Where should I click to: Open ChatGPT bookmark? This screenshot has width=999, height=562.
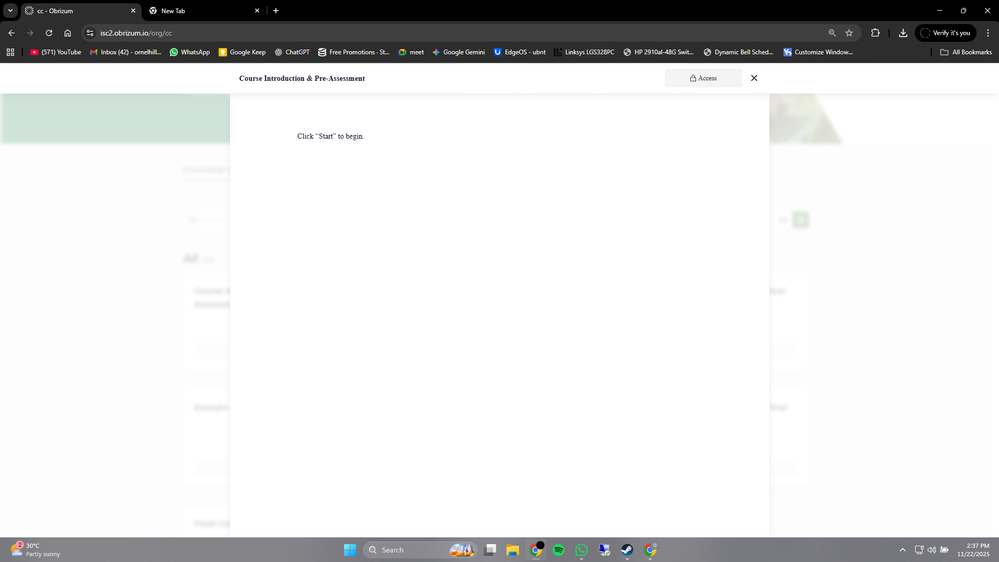point(292,52)
